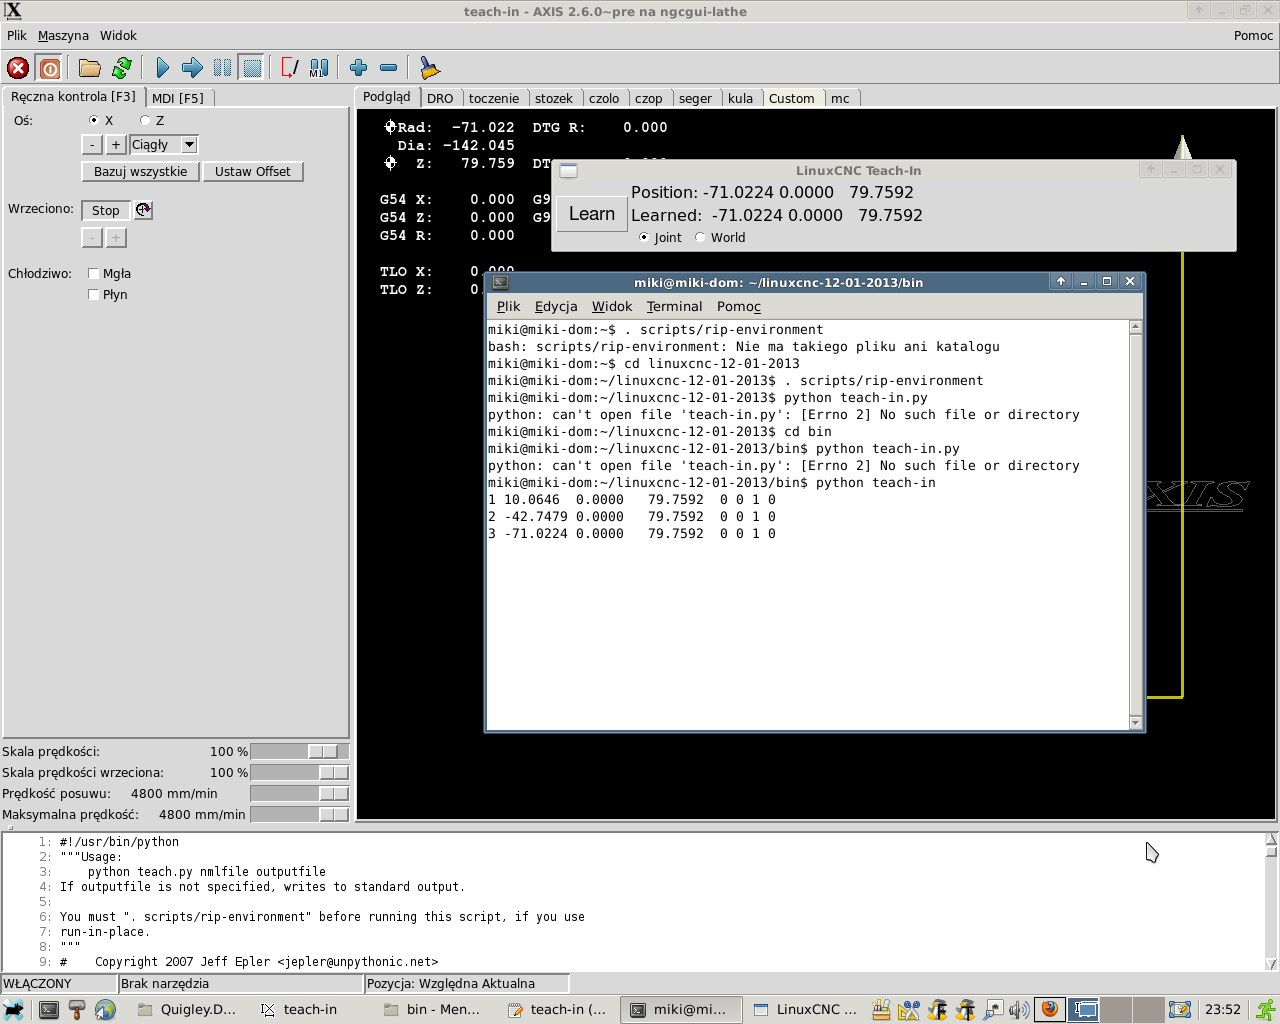Image resolution: width=1280 pixels, height=1024 pixels.
Task: Jog axis negative with minus button
Action: tap(92, 145)
